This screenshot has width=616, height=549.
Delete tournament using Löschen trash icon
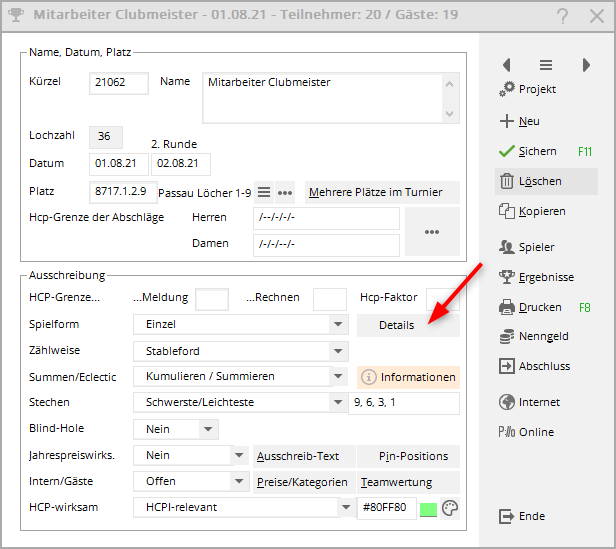tap(506, 181)
